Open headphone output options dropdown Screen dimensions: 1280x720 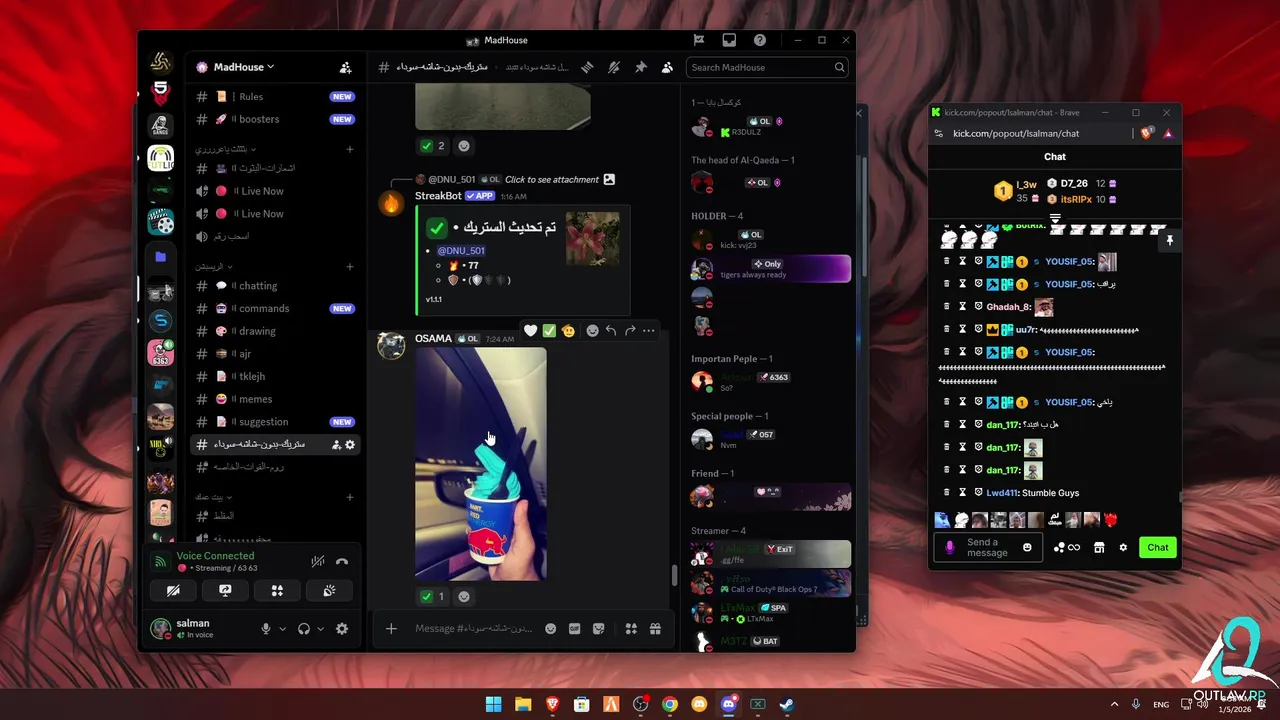click(320, 629)
